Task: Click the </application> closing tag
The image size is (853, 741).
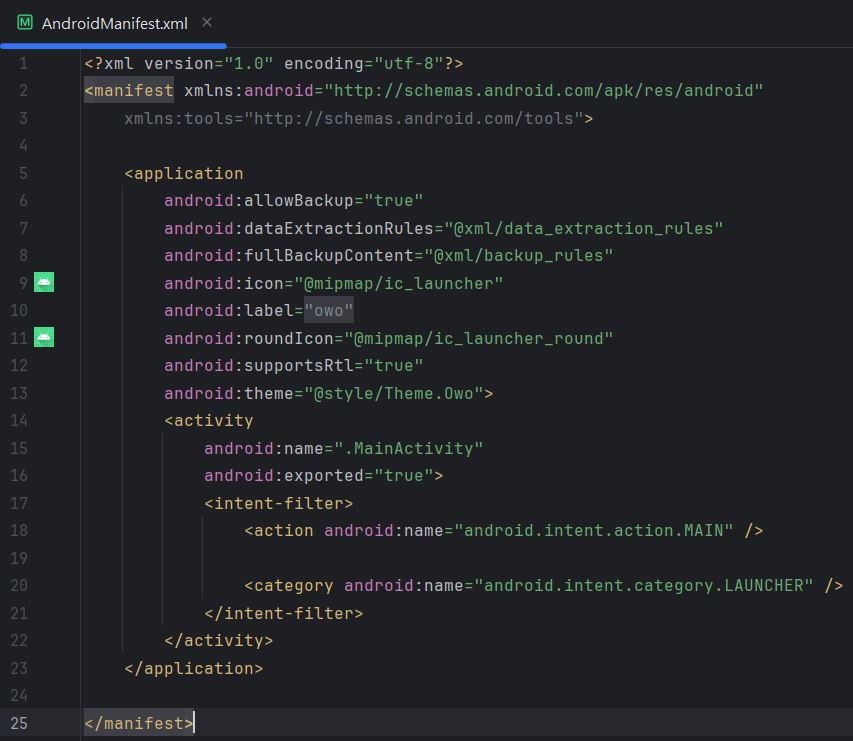Action: (x=194, y=668)
